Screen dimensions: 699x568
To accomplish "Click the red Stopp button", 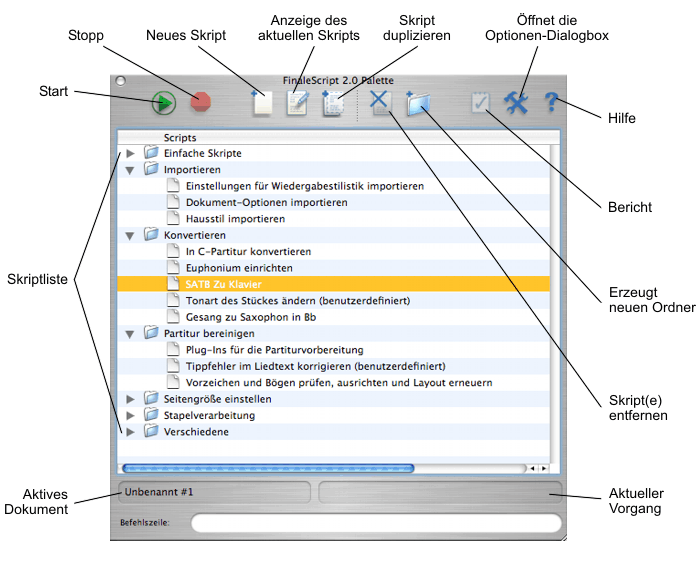I will (x=201, y=102).
